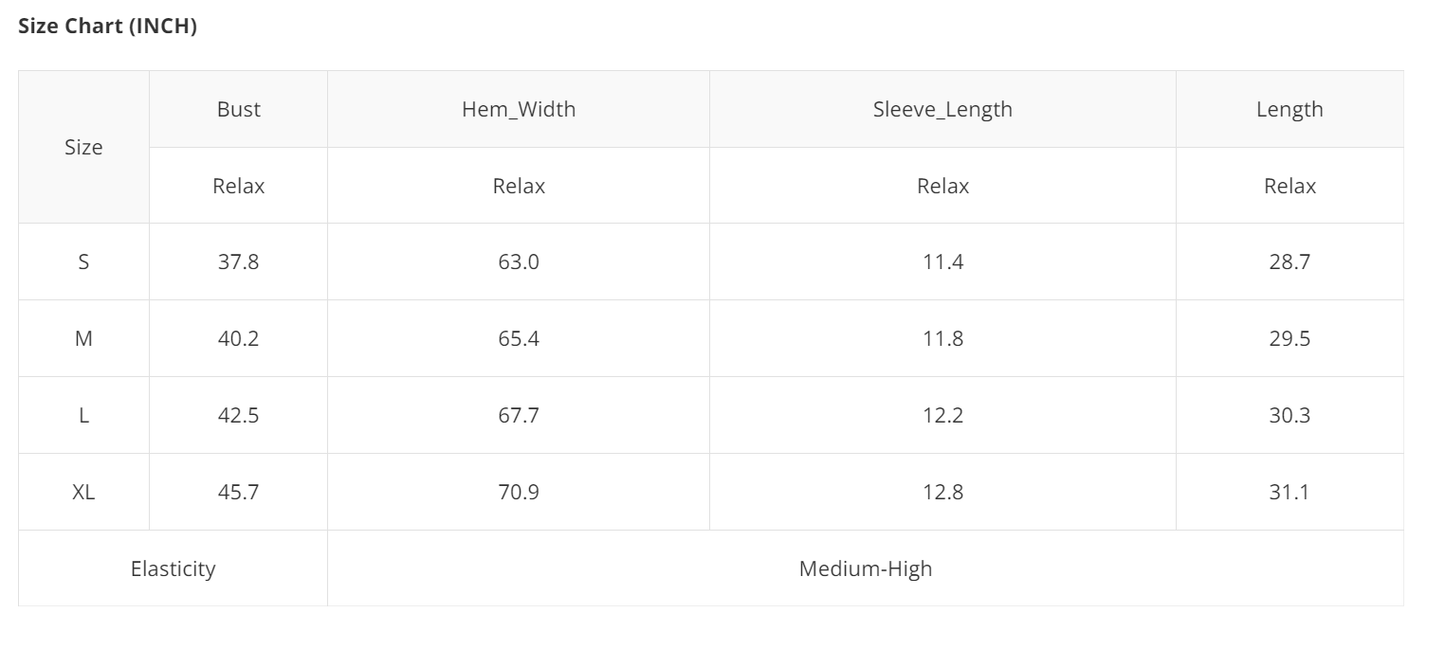Click the Elasticity row label
Viewport: 1445px width, 649px height.
[173, 569]
